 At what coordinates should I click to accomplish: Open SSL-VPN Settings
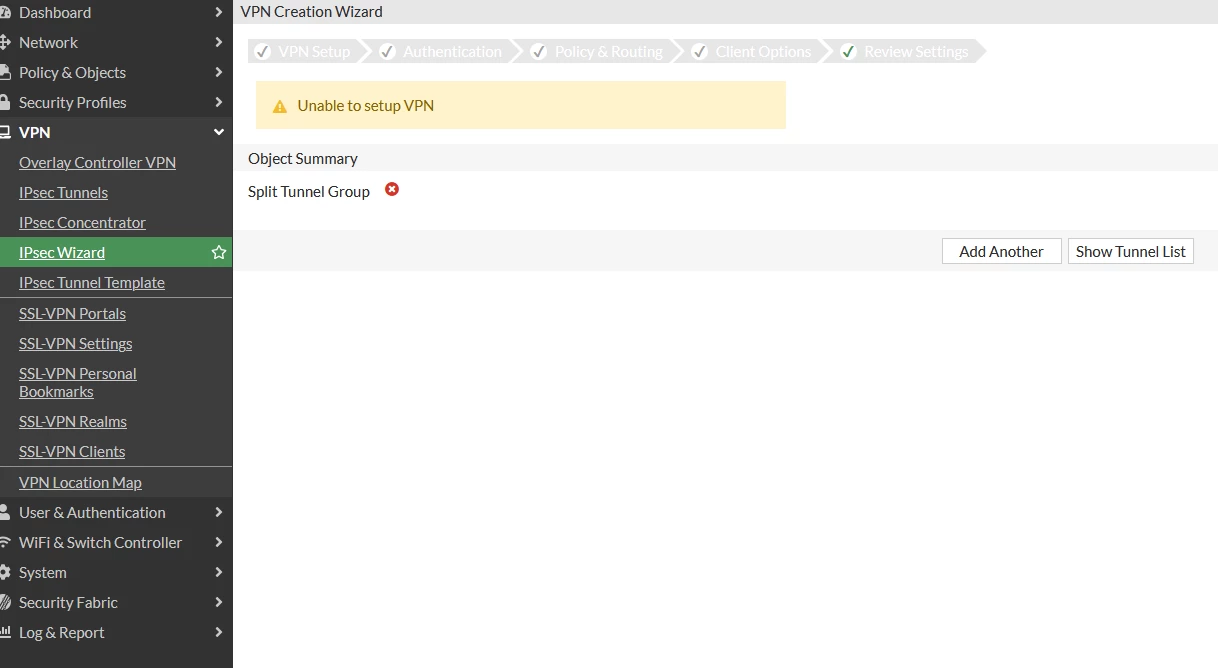(x=75, y=344)
